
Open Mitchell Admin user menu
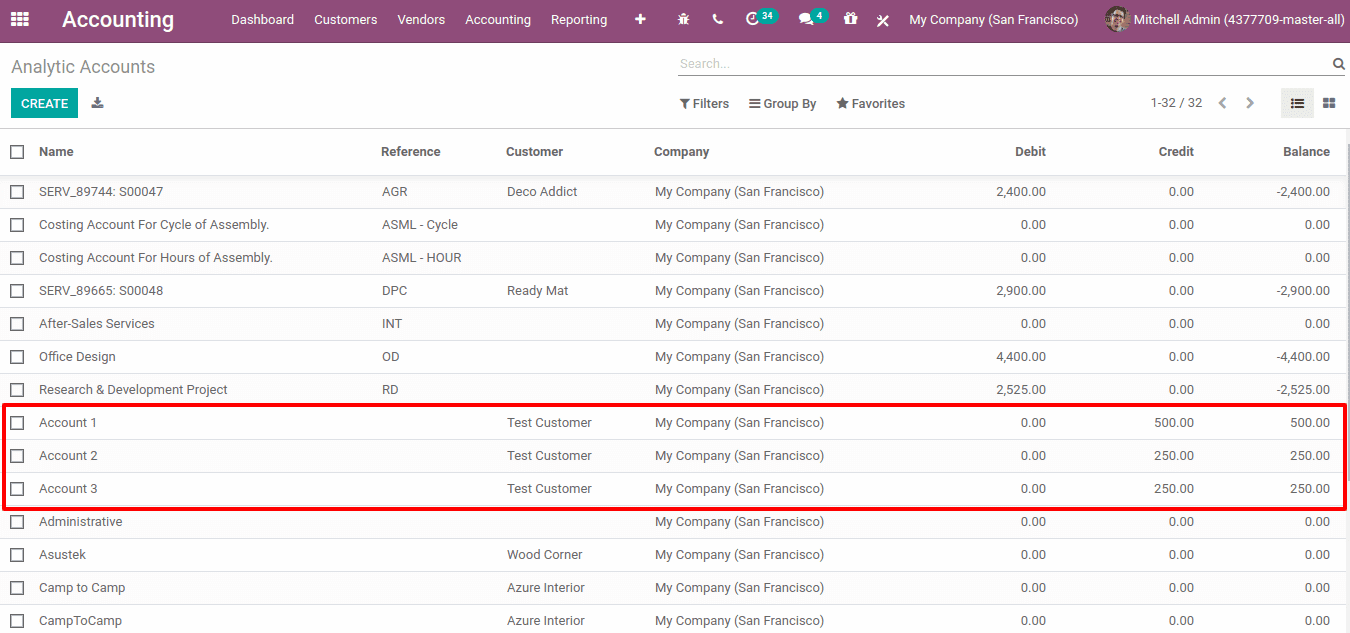1225,20
